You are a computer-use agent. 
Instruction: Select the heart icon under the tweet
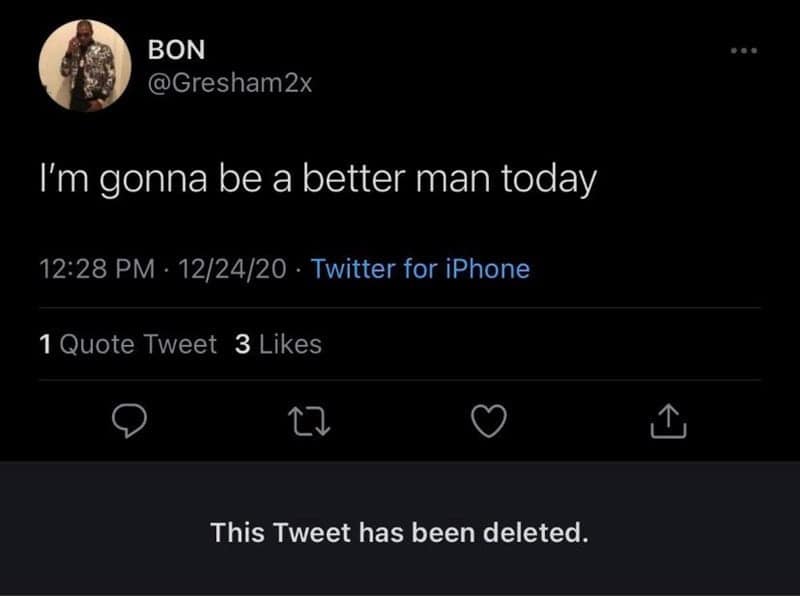[490, 423]
